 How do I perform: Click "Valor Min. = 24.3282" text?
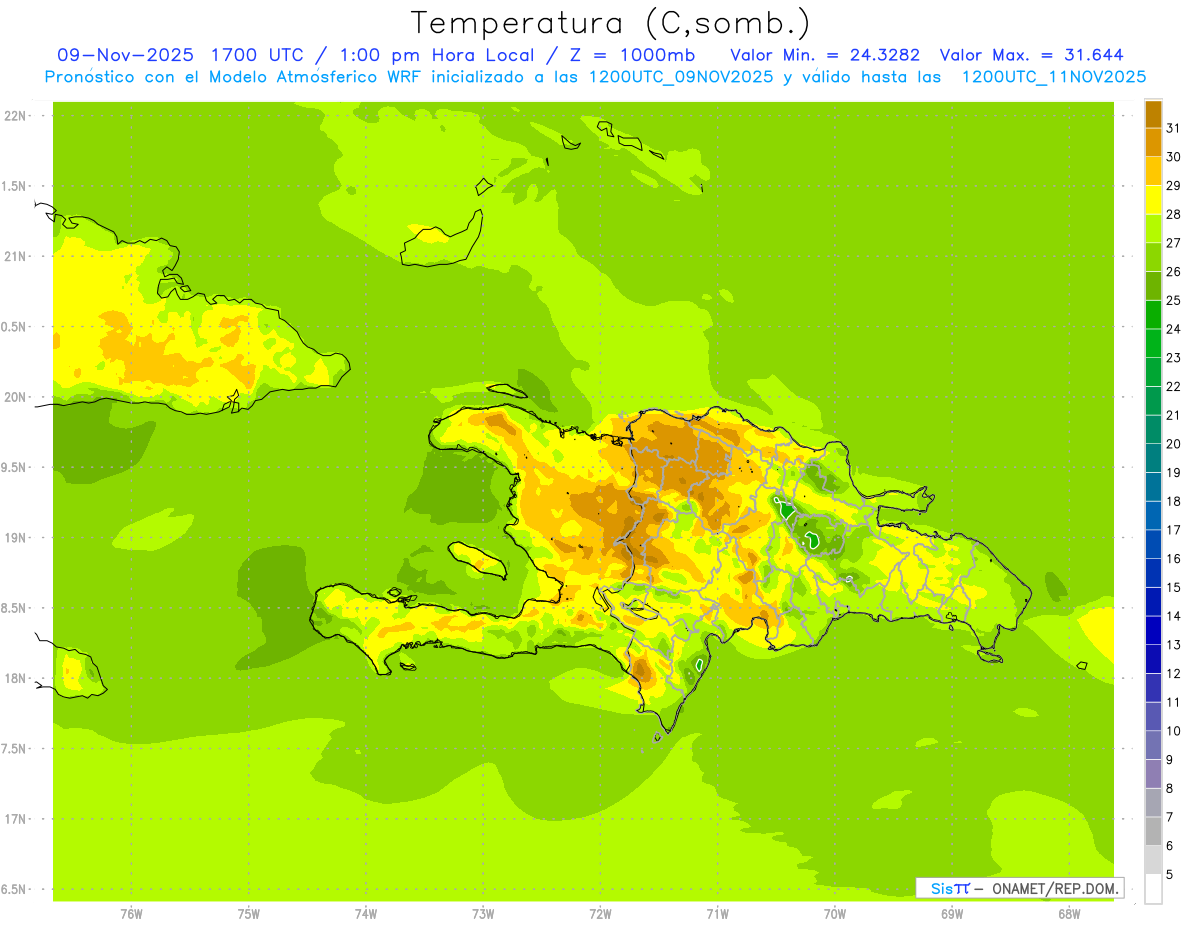825,55
